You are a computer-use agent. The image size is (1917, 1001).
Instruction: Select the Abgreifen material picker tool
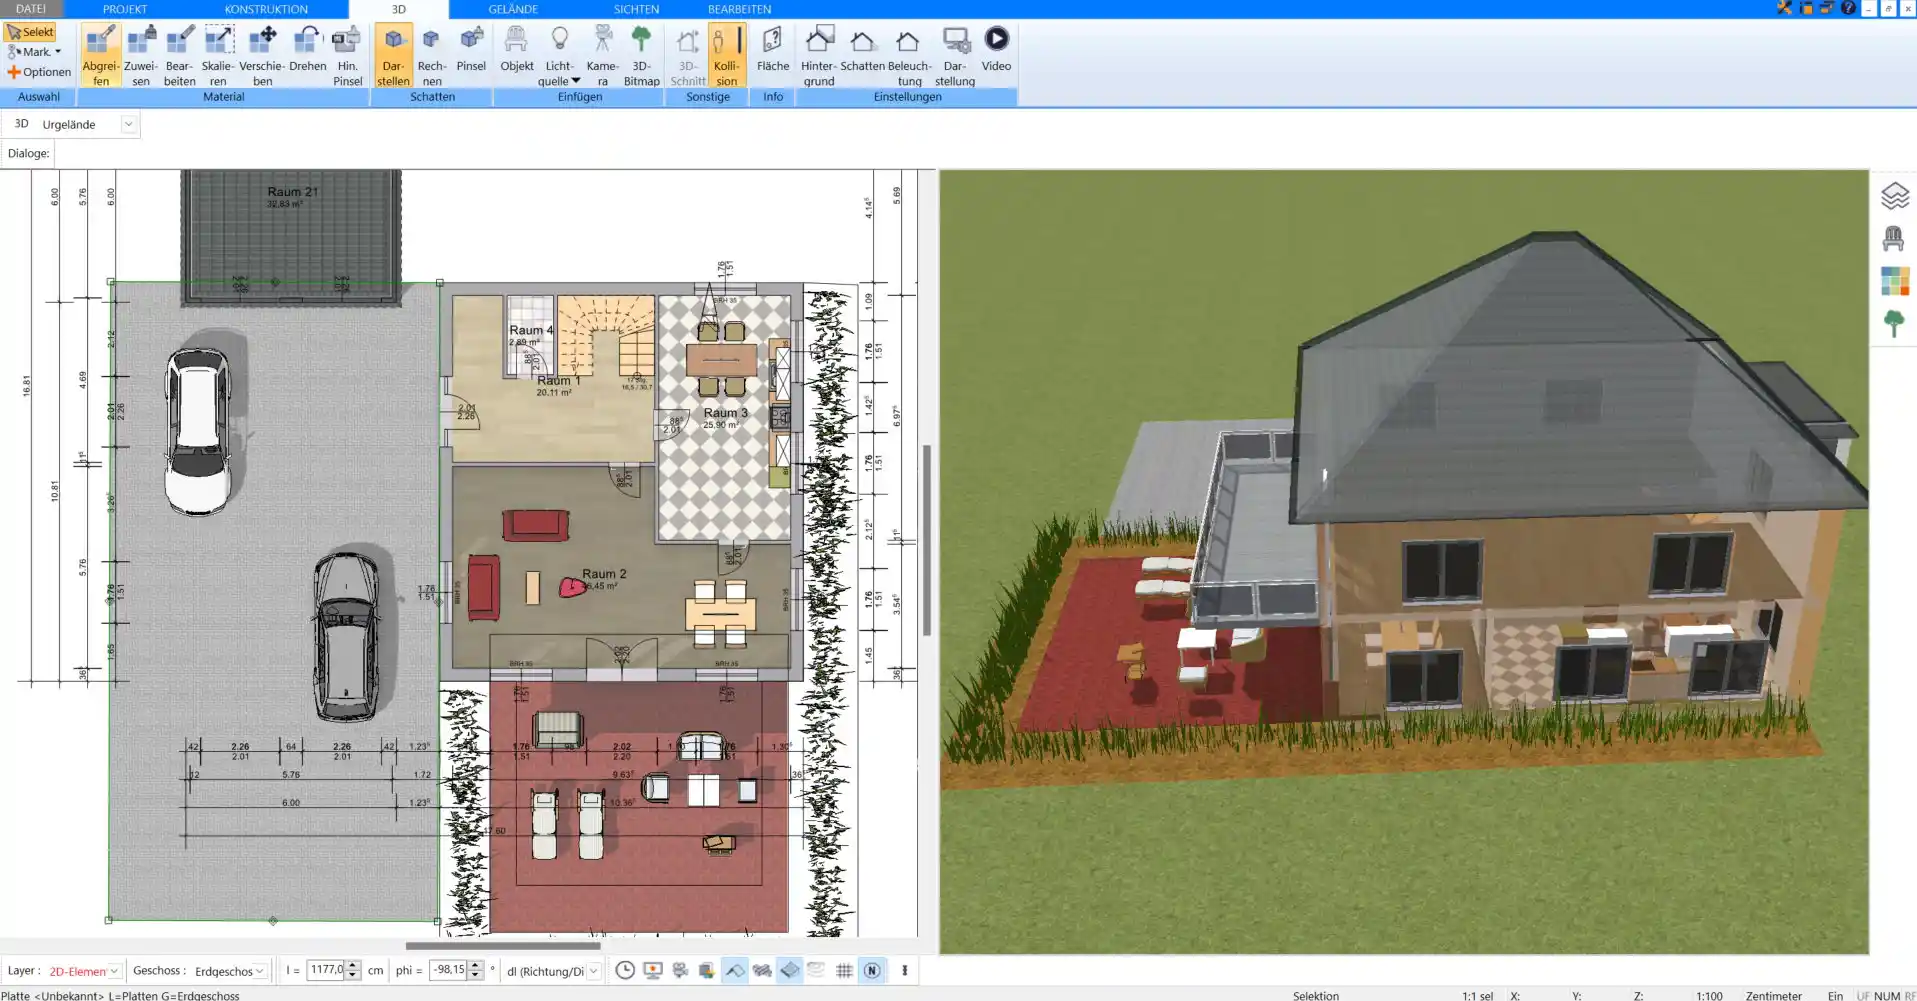click(100, 56)
